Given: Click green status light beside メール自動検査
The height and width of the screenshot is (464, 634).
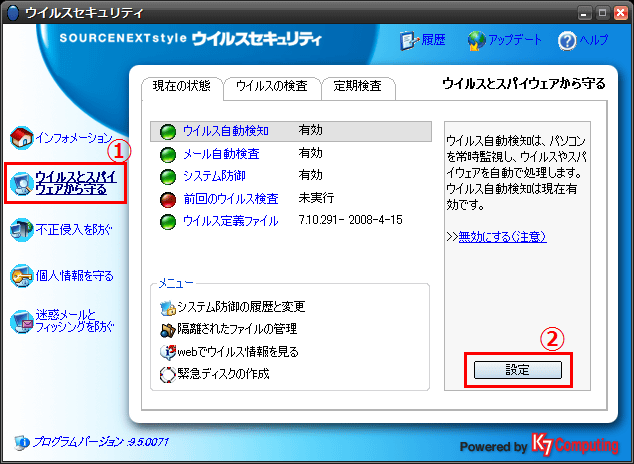Looking at the screenshot, I should coord(168,154).
